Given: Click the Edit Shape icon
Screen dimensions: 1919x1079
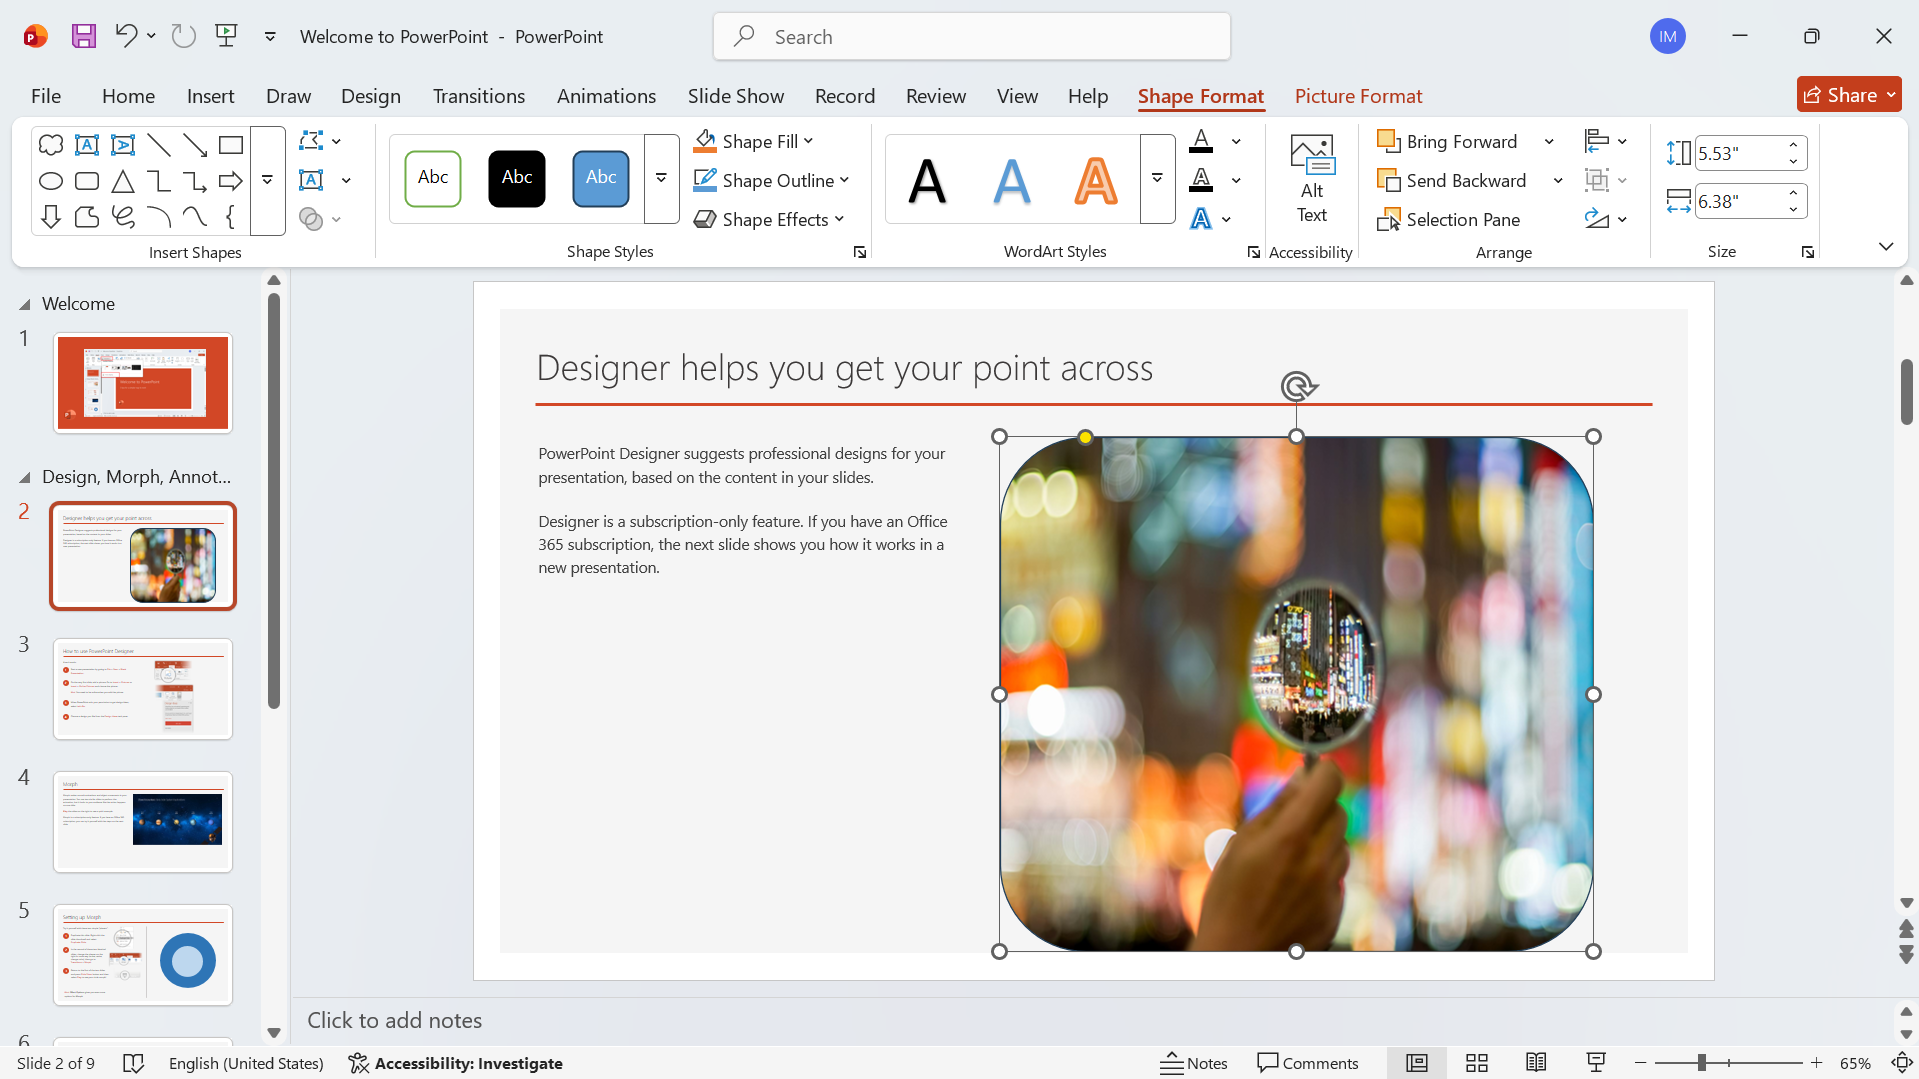Looking at the screenshot, I should (x=311, y=141).
